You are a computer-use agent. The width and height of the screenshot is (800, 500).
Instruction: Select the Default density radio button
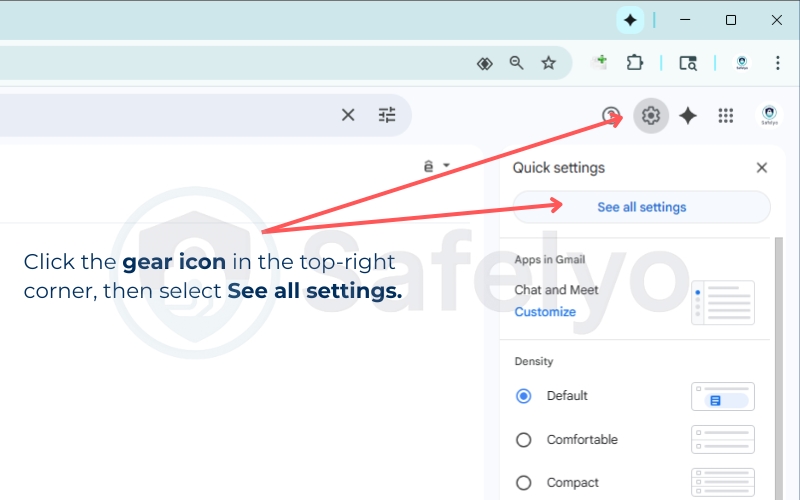[x=523, y=396]
